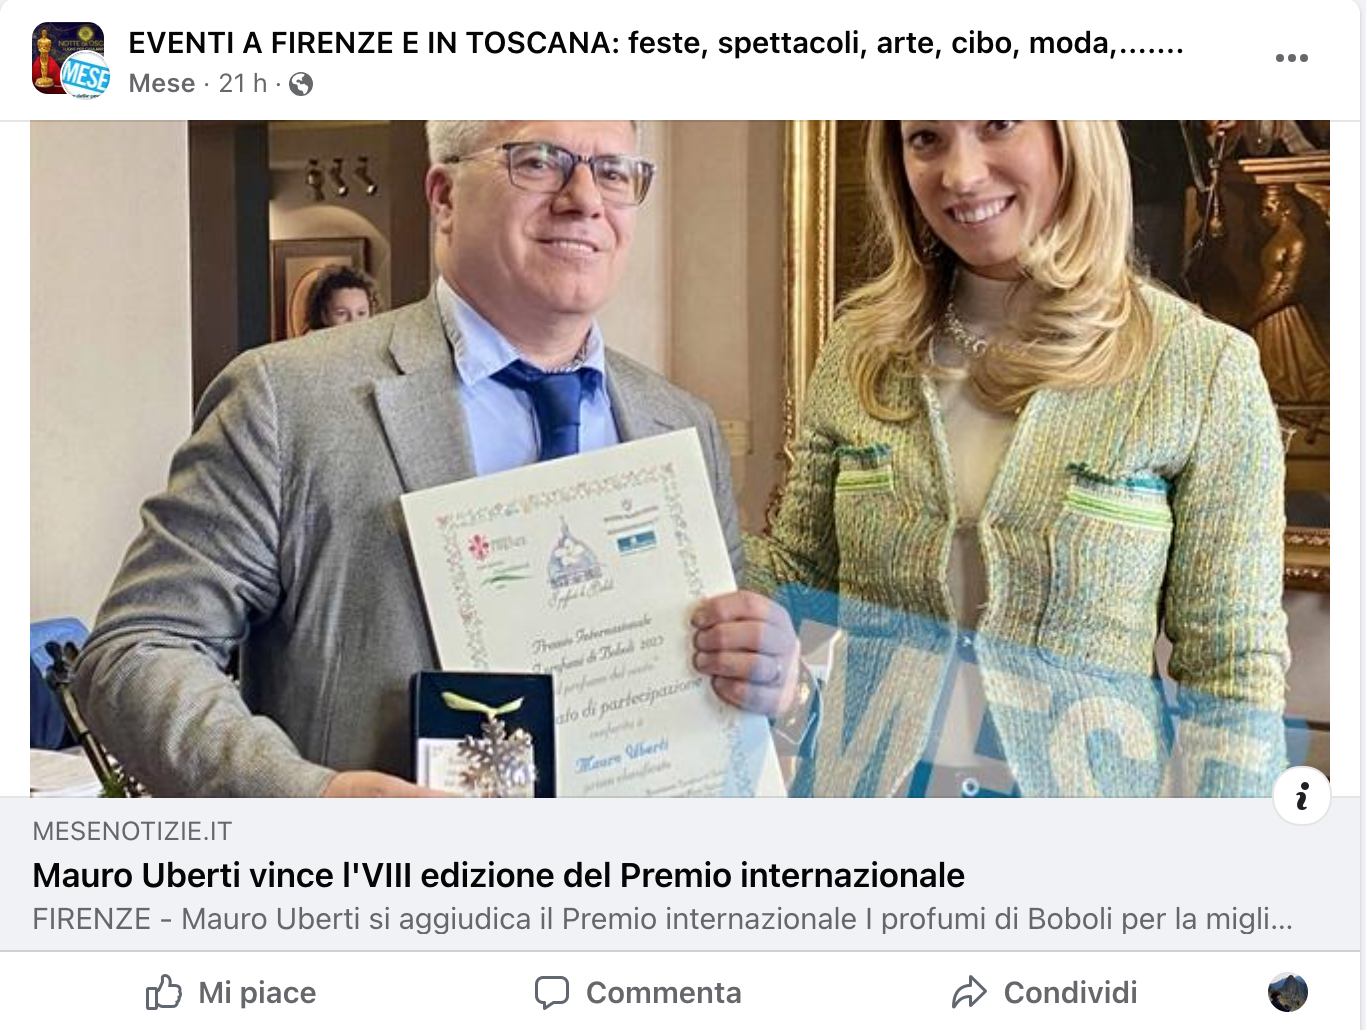The height and width of the screenshot is (1030, 1366).
Task: Click the 21 h post timestamp
Action: (x=243, y=84)
